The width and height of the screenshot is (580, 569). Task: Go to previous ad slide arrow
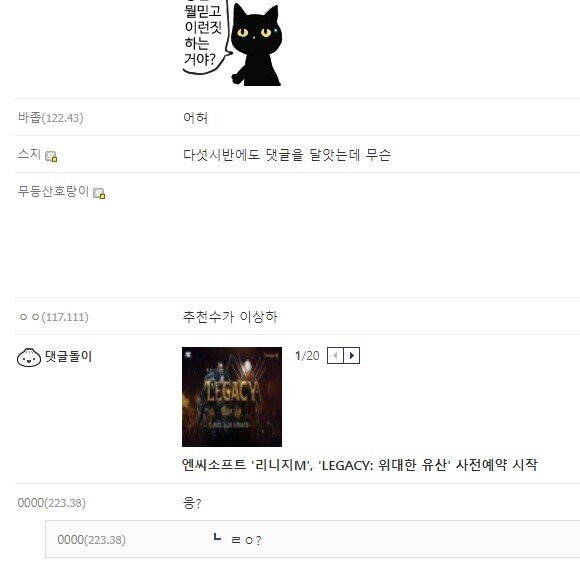pyautogui.click(x=335, y=356)
